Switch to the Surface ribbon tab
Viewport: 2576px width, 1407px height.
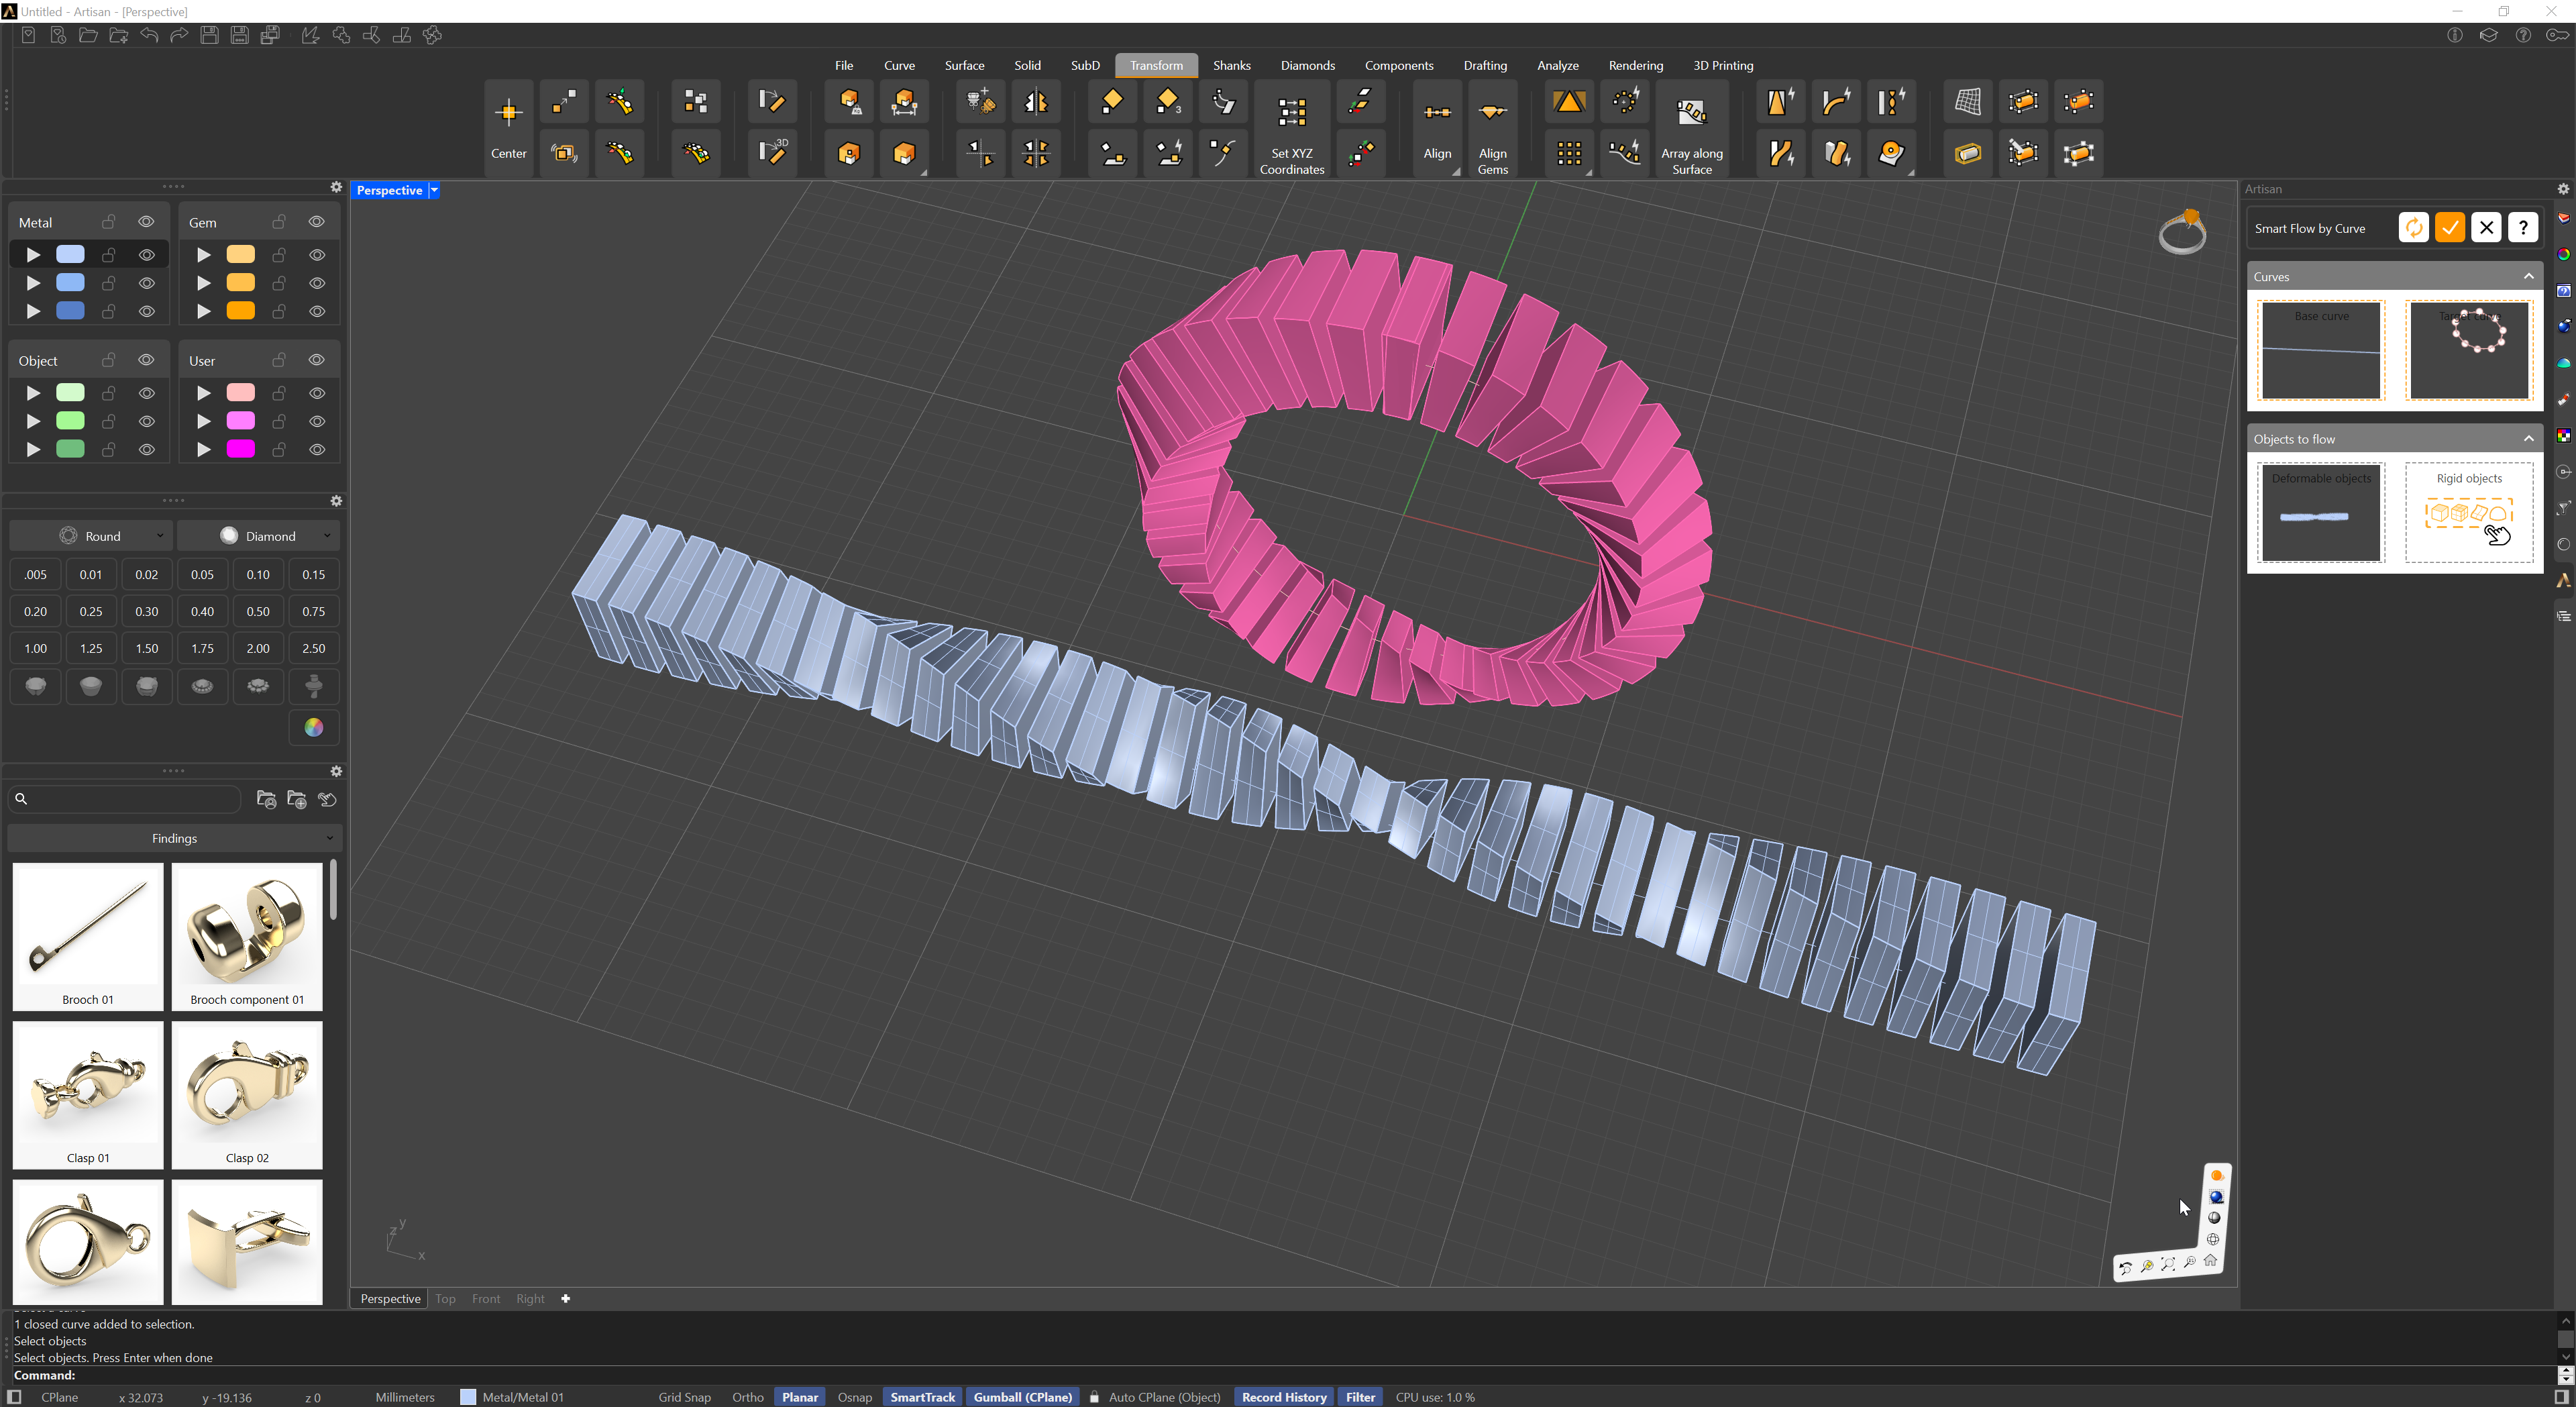click(x=964, y=65)
